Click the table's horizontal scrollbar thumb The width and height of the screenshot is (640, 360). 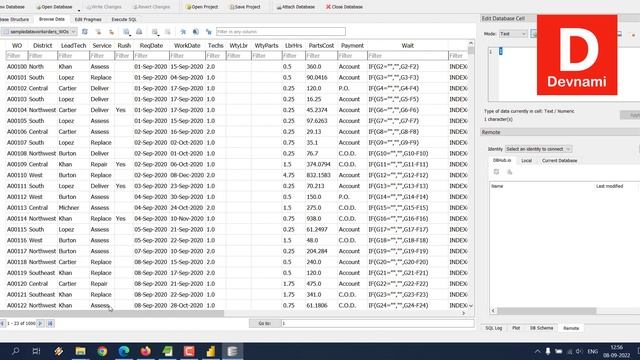pyautogui.click(x=112, y=313)
